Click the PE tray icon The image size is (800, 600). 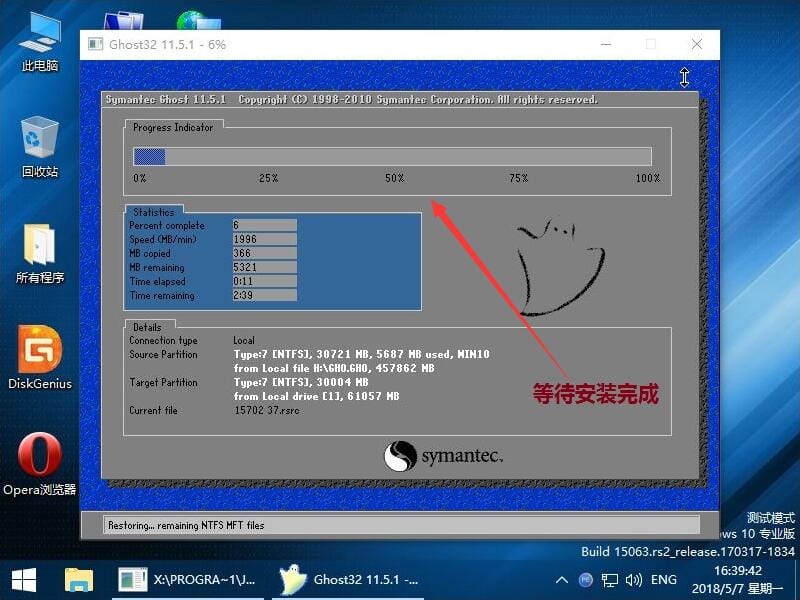(586, 580)
